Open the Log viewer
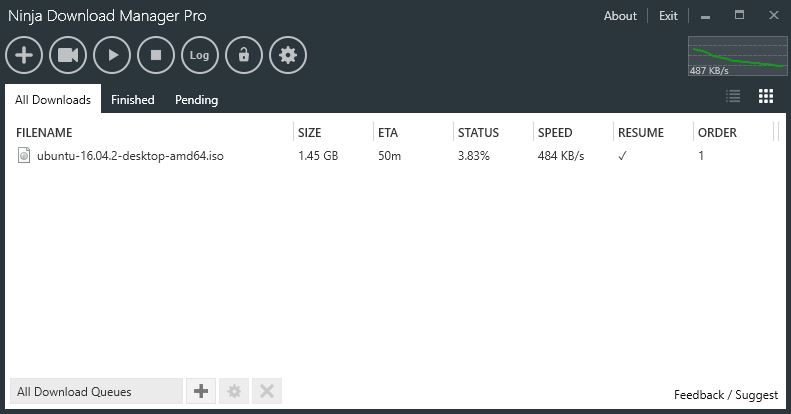The width and height of the screenshot is (791, 414). pyautogui.click(x=200, y=55)
